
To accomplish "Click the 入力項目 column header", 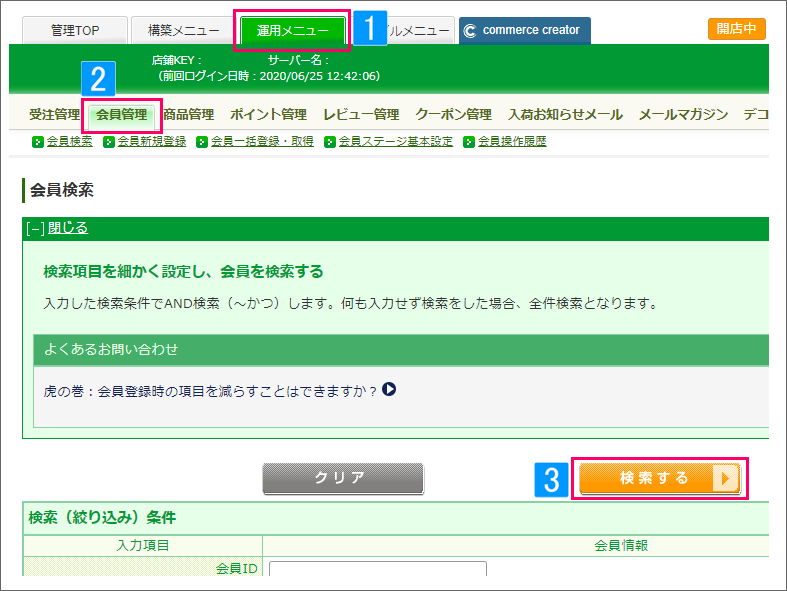I will (x=143, y=545).
